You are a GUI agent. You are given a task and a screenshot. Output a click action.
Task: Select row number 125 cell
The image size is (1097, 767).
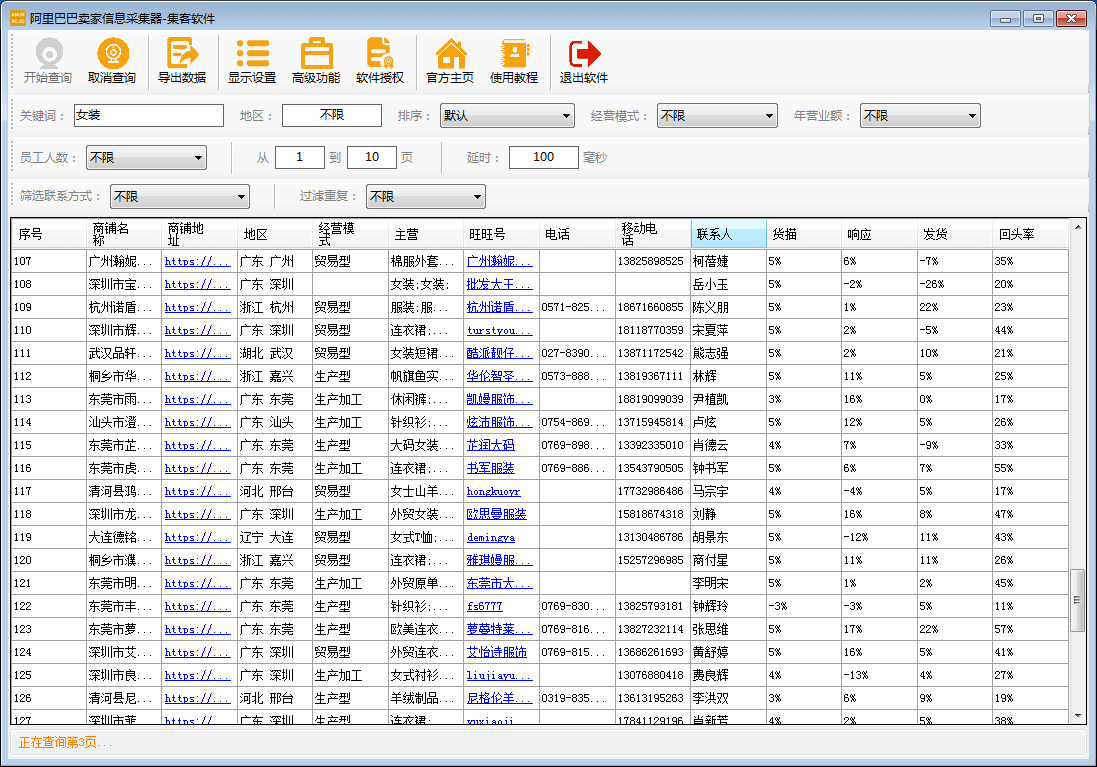(48, 675)
